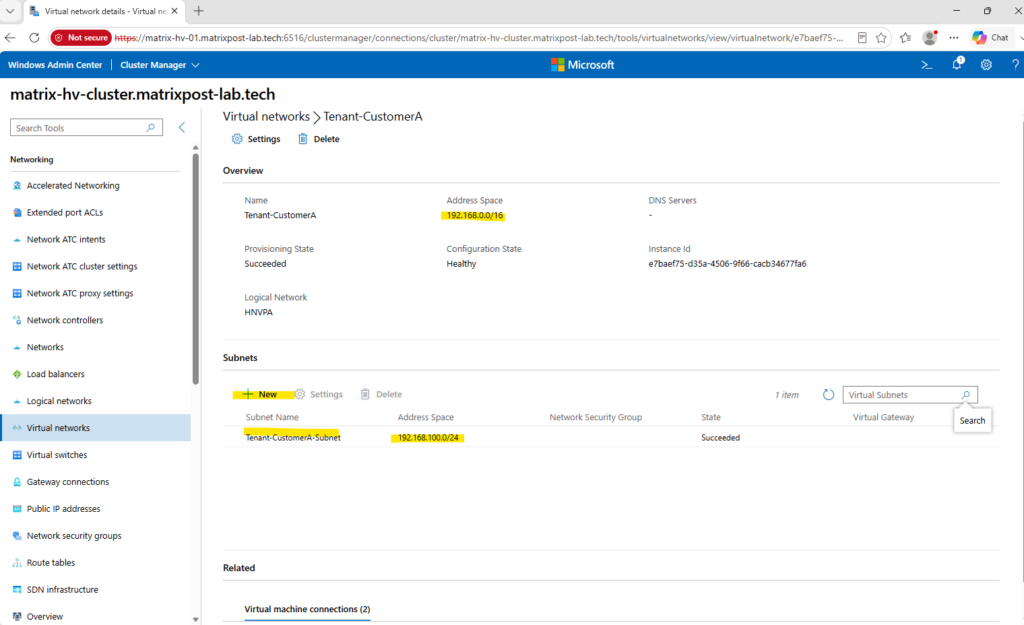Switch to Virtual machine connections tab
This screenshot has height=625, width=1024.
[x=307, y=609]
